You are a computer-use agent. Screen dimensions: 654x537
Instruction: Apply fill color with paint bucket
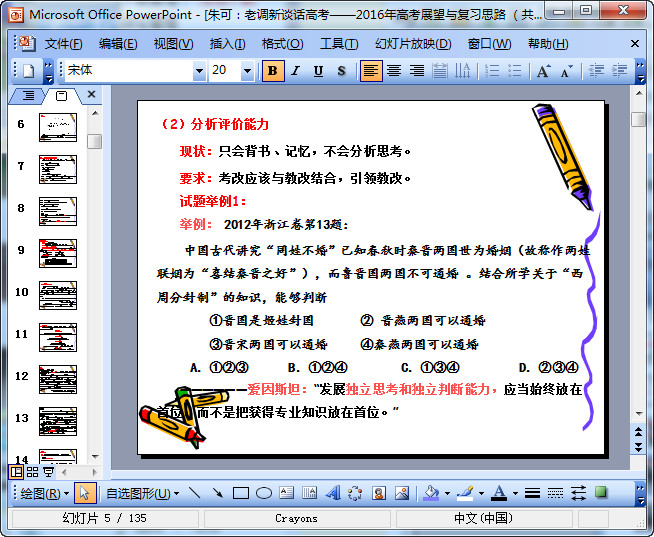coord(431,494)
